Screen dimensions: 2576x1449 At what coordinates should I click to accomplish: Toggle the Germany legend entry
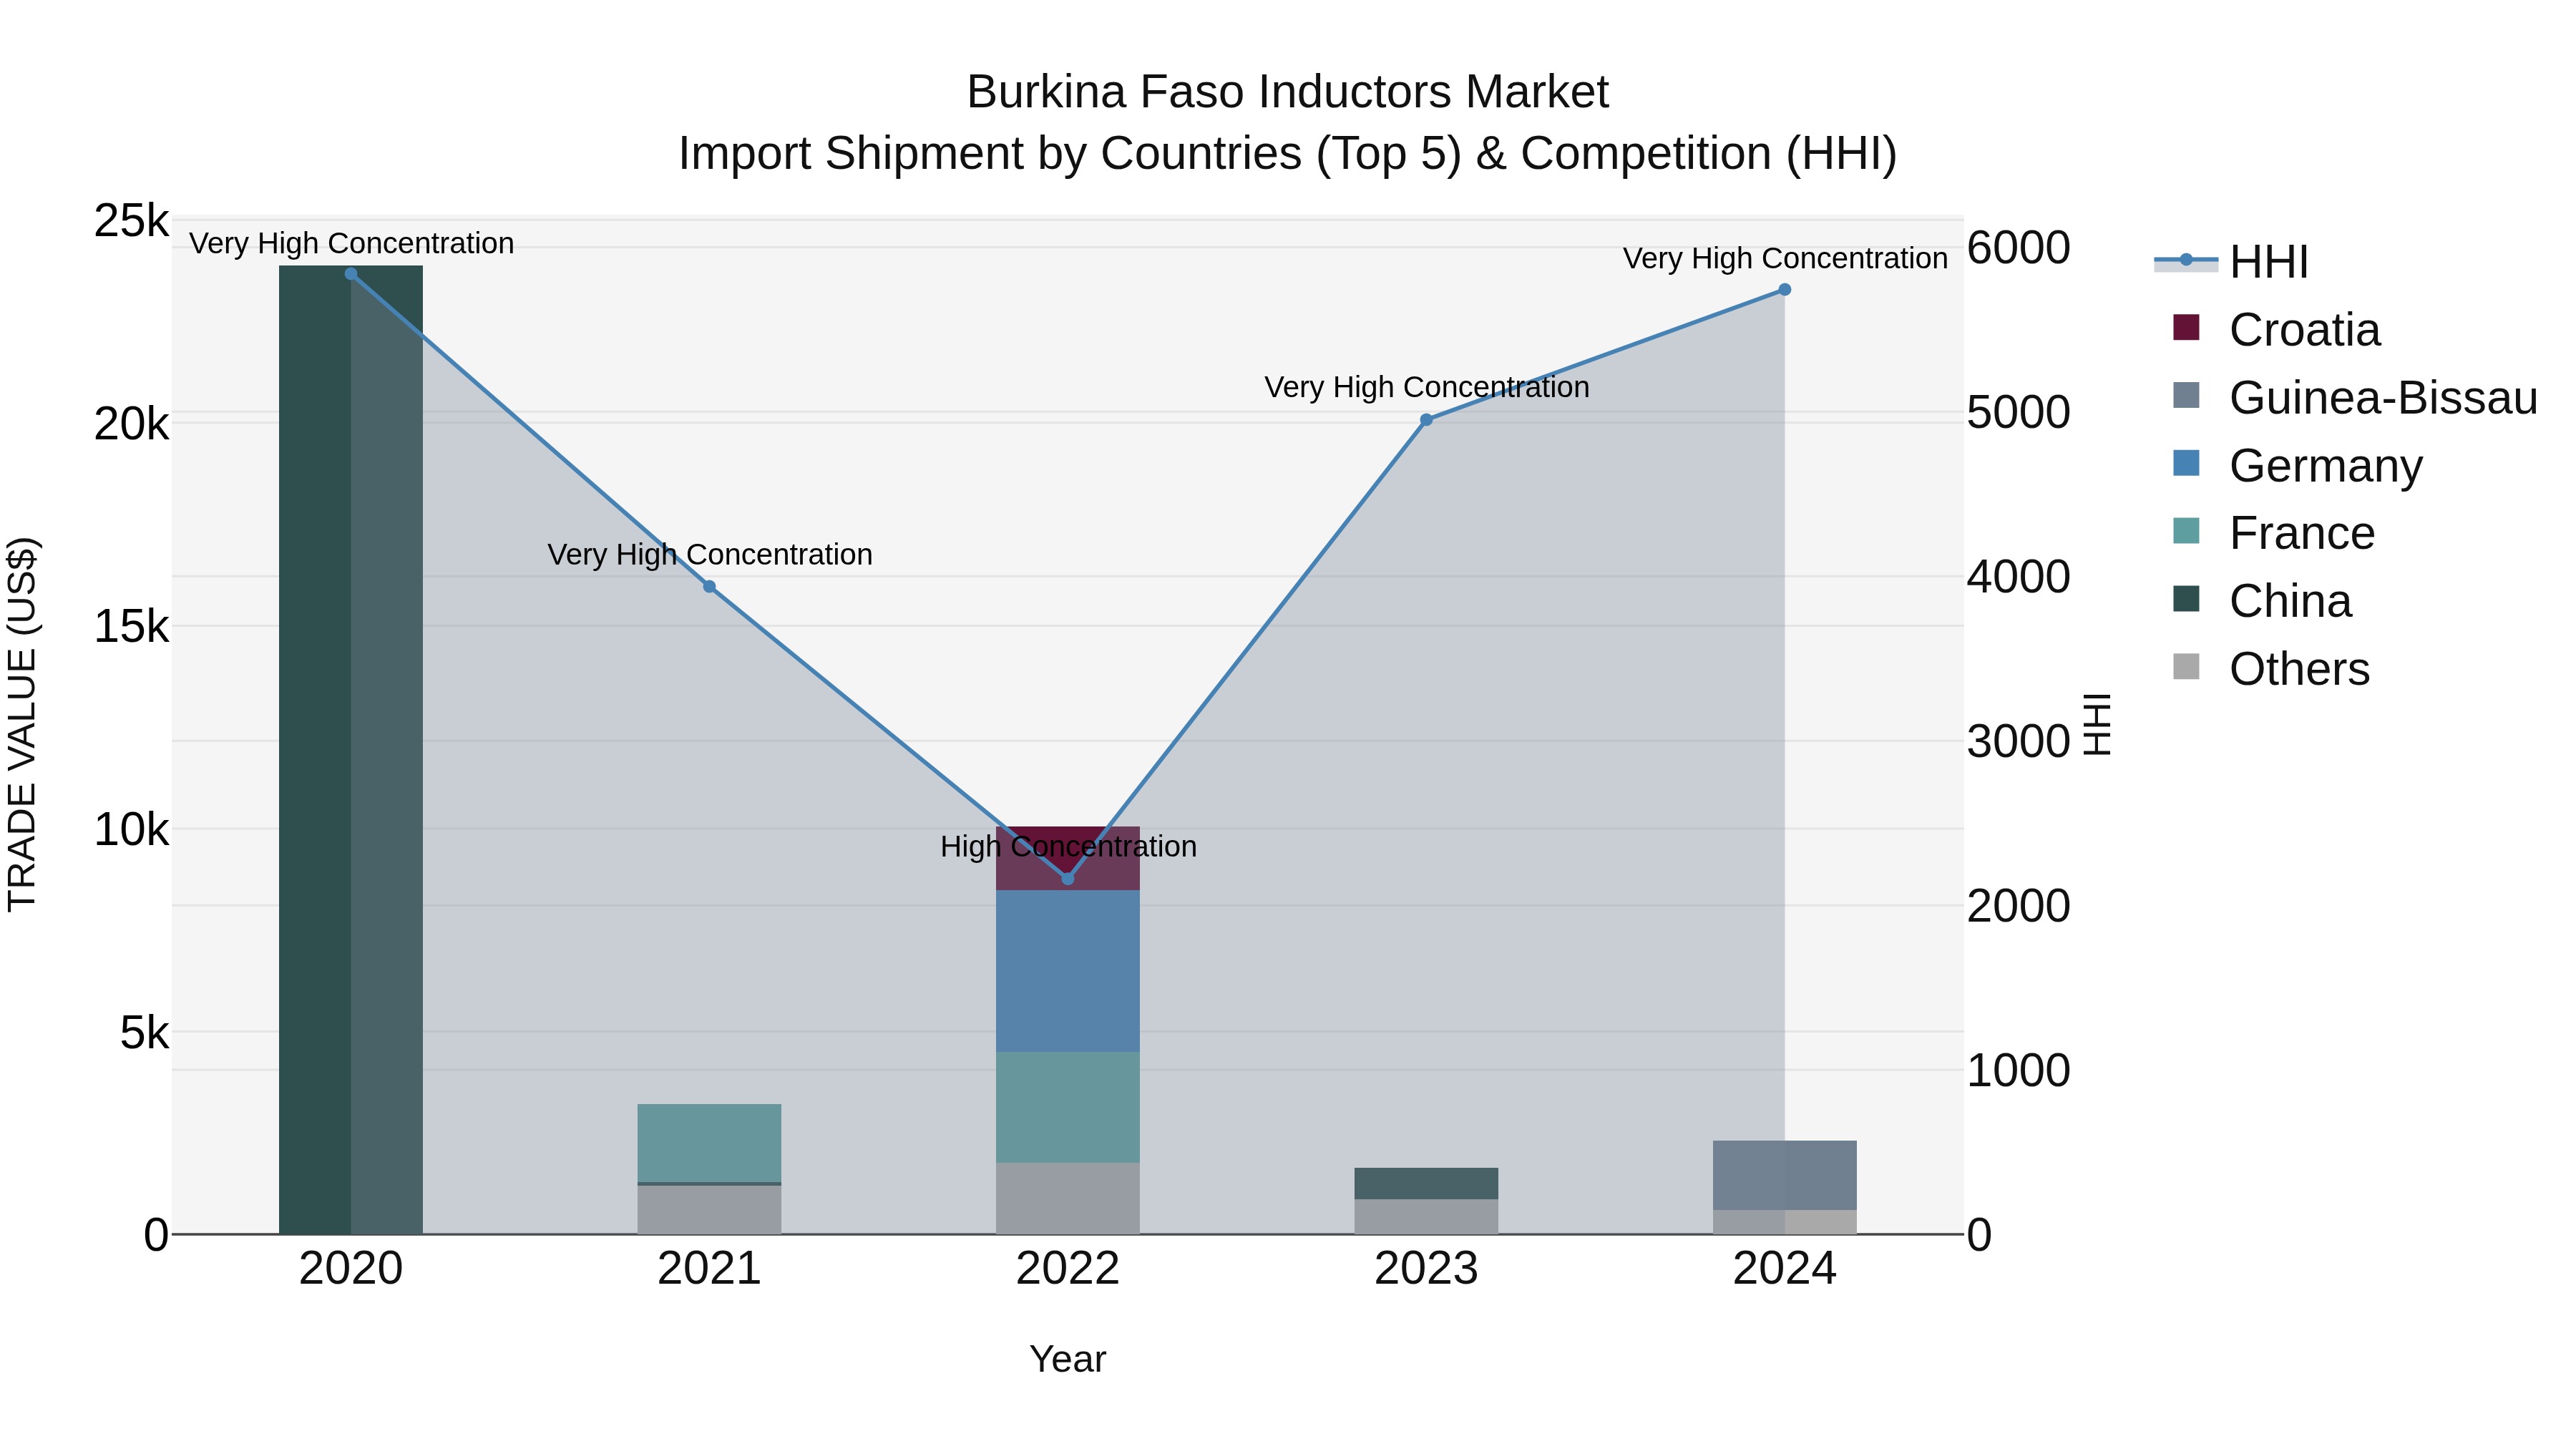2298,466
